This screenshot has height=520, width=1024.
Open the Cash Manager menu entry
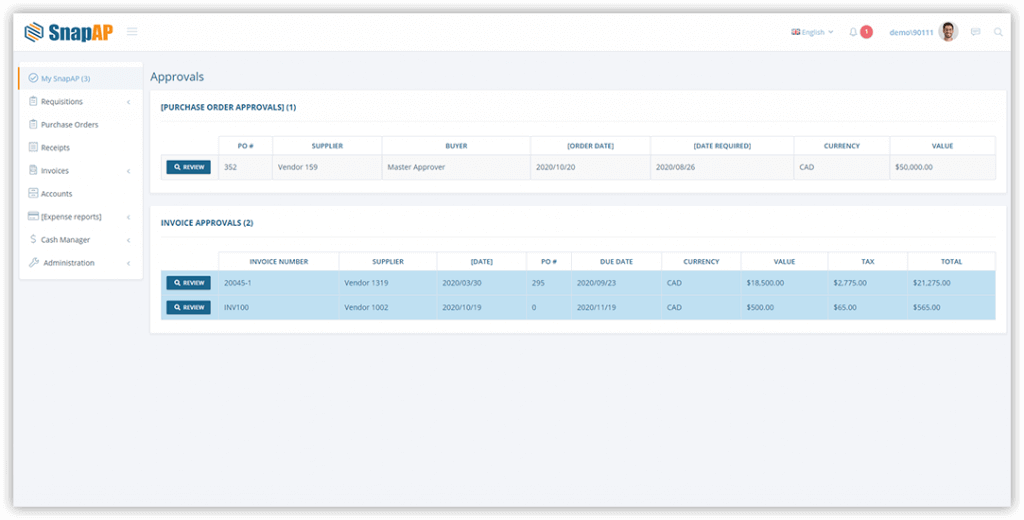pyautogui.click(x=80, y=240)
